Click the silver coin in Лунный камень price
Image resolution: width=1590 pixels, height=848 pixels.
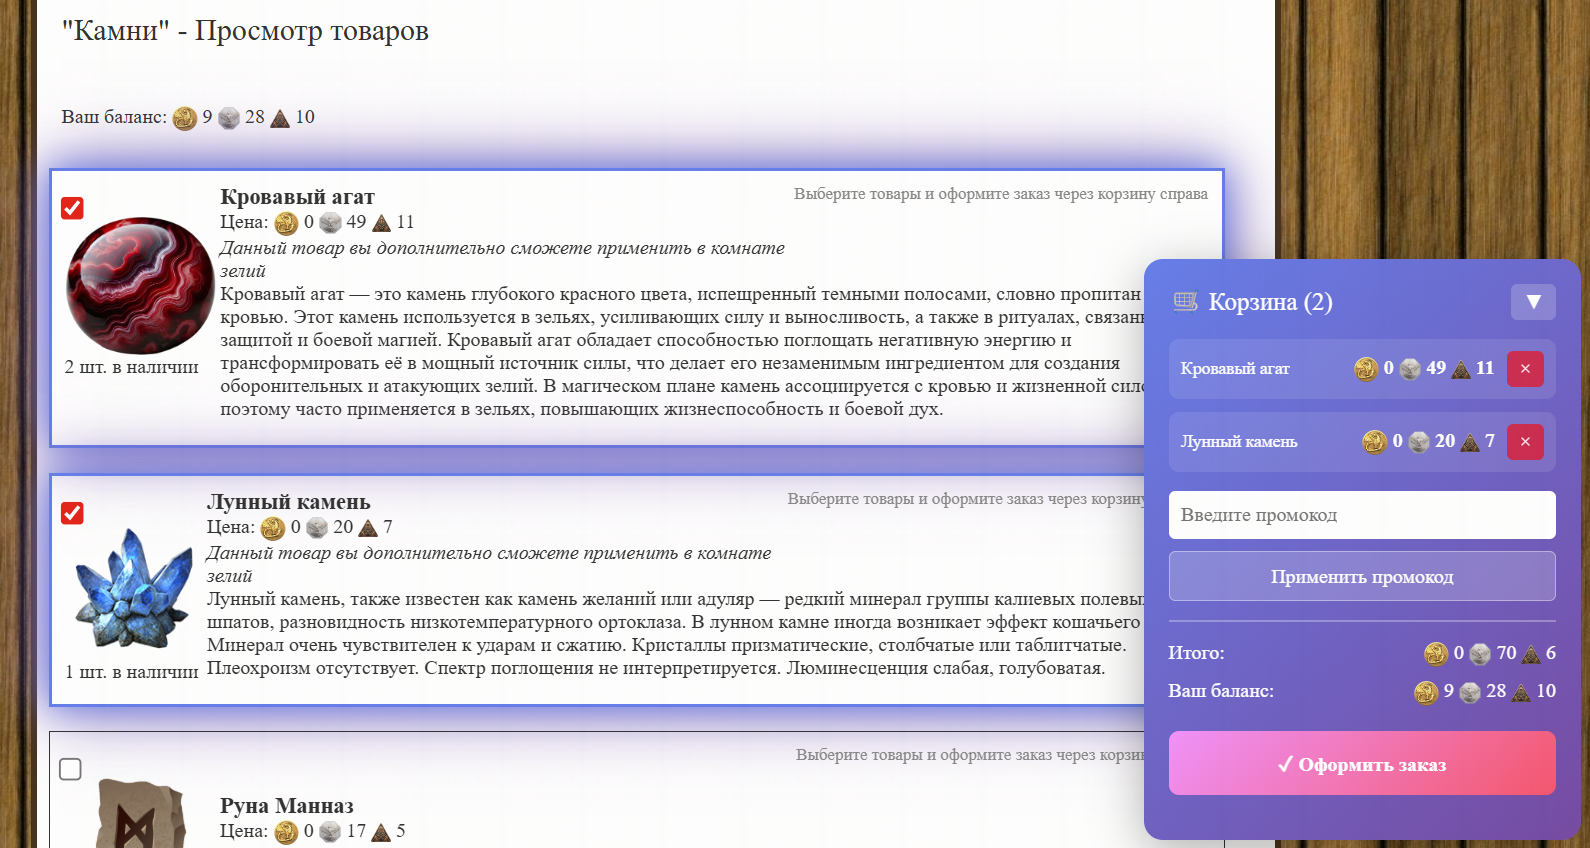pos(317,528)
